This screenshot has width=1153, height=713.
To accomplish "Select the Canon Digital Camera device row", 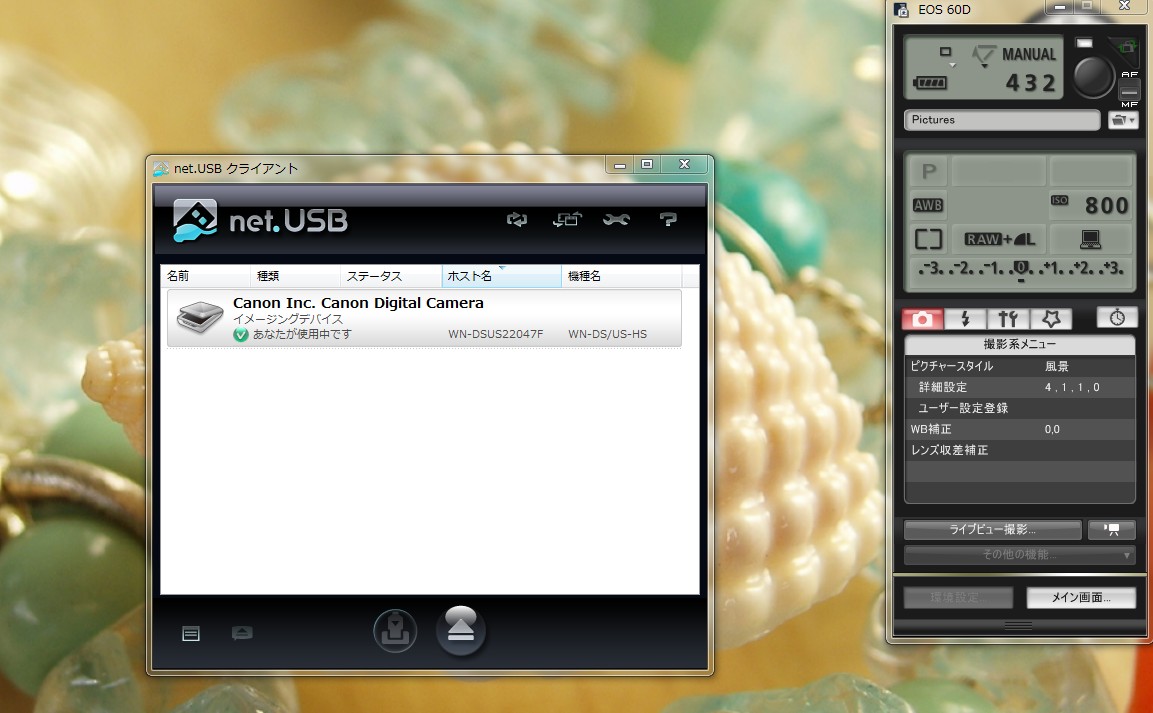I will tap(424, 318).
